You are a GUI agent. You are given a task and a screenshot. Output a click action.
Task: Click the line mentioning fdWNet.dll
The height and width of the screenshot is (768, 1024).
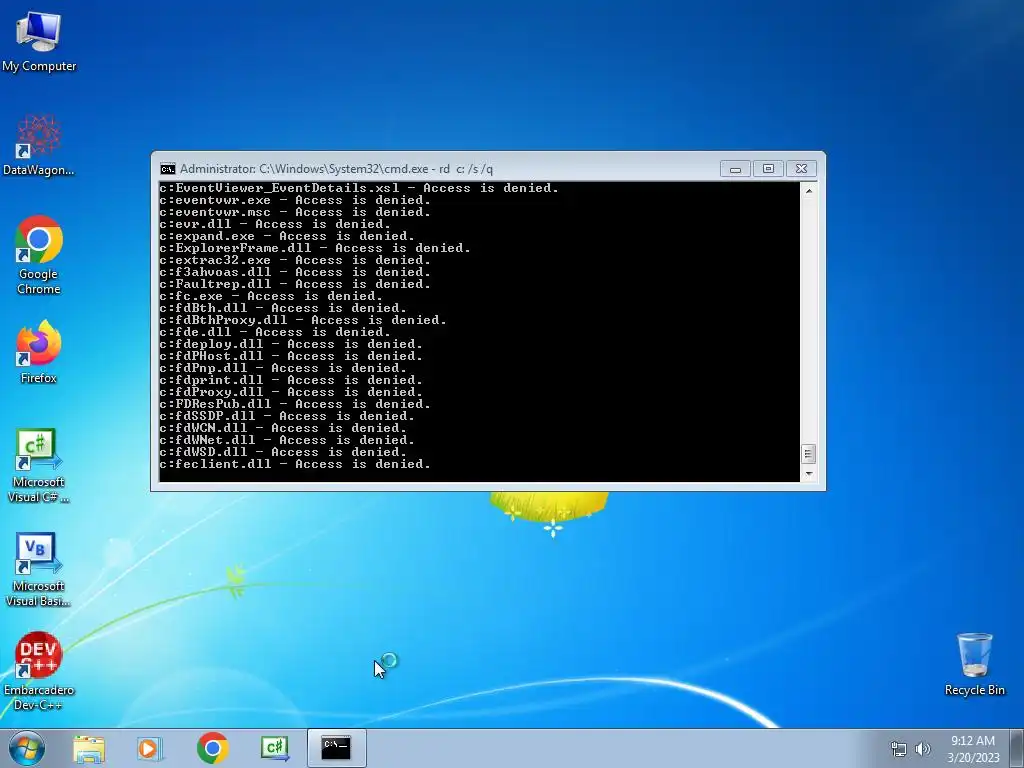click(287, 440)
